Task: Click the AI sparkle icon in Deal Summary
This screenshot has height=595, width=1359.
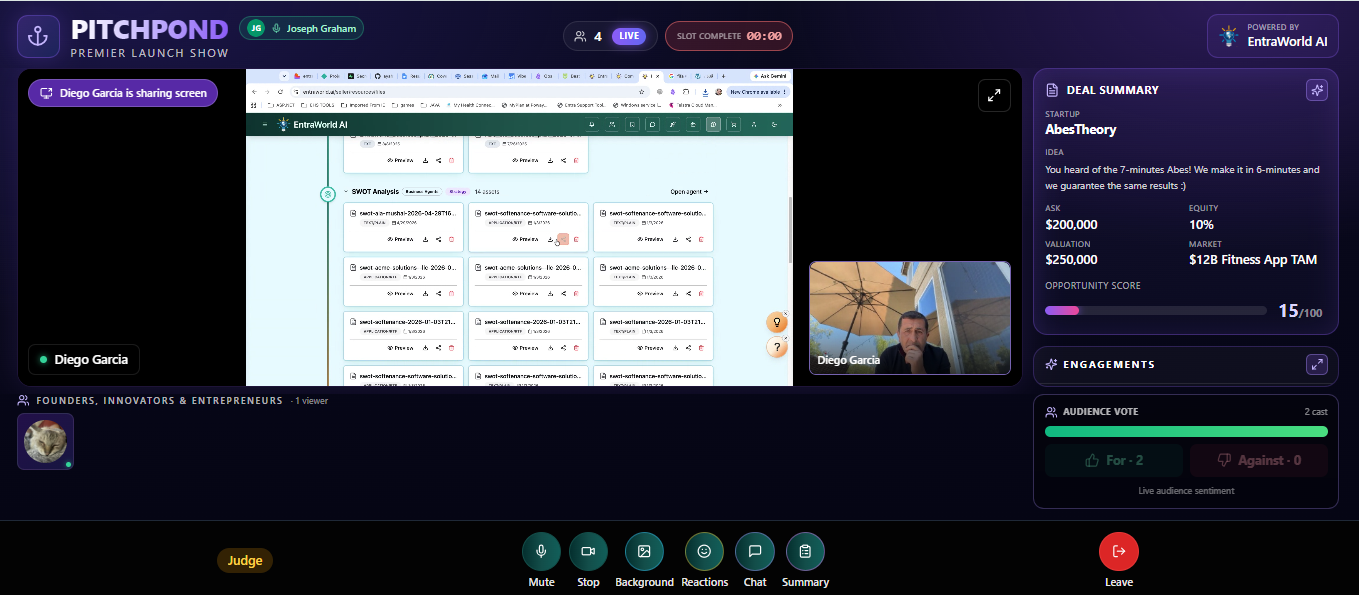Action: [1317, 90]
